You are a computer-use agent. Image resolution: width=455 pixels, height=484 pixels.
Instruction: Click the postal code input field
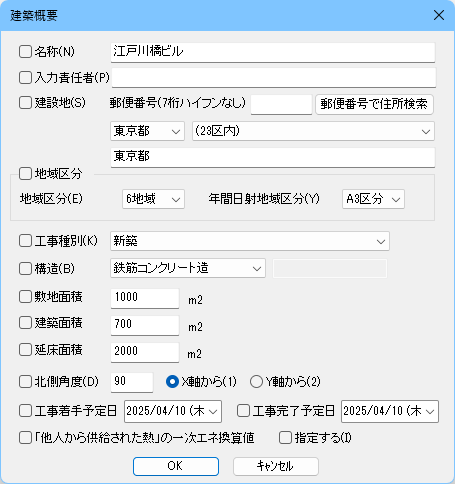tap(281, 104)
